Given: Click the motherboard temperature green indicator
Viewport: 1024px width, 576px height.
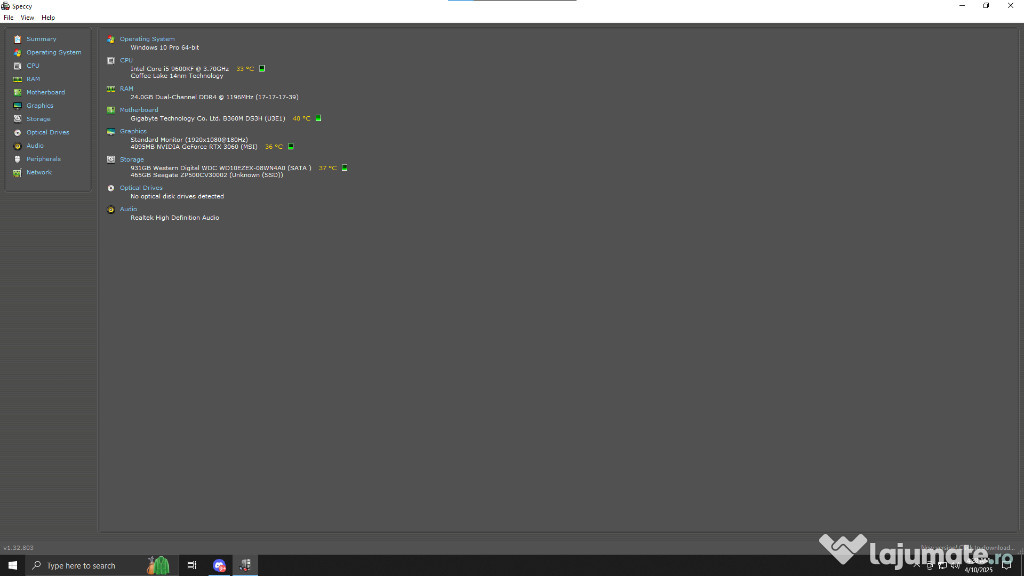Looking at the screenshot, I should 318,118.
